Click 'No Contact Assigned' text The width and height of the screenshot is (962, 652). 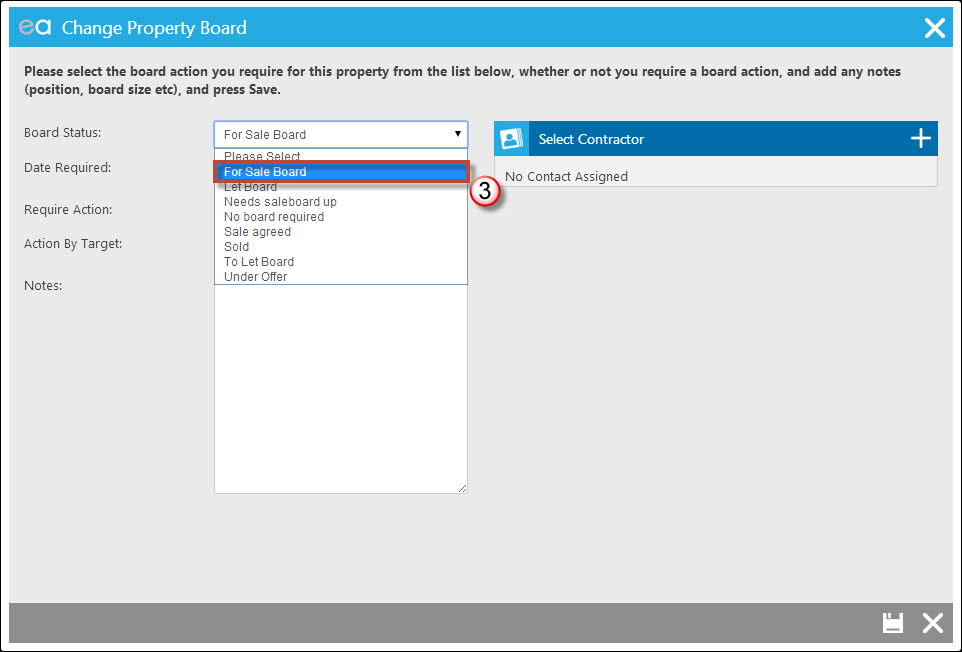tap(566, 177)
